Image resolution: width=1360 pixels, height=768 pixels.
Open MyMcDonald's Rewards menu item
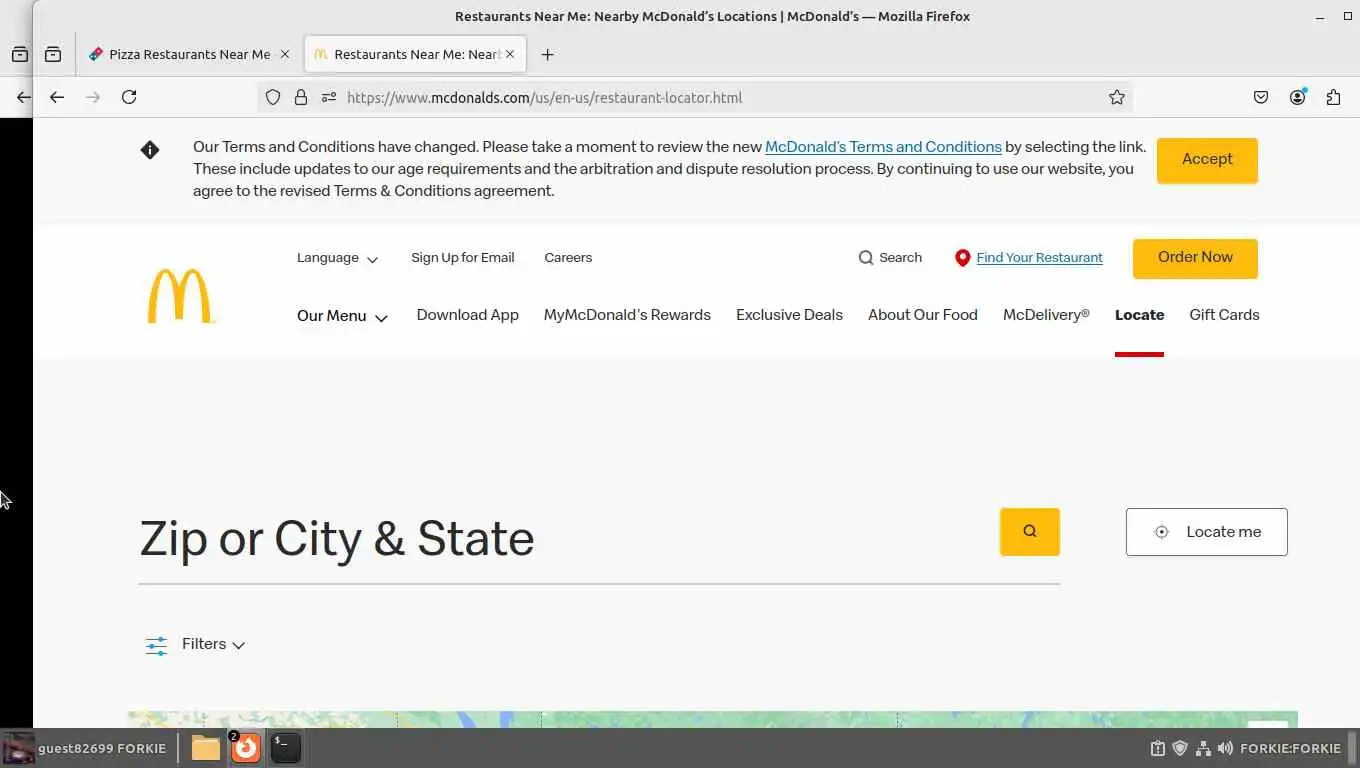click(x=627, y=315)
